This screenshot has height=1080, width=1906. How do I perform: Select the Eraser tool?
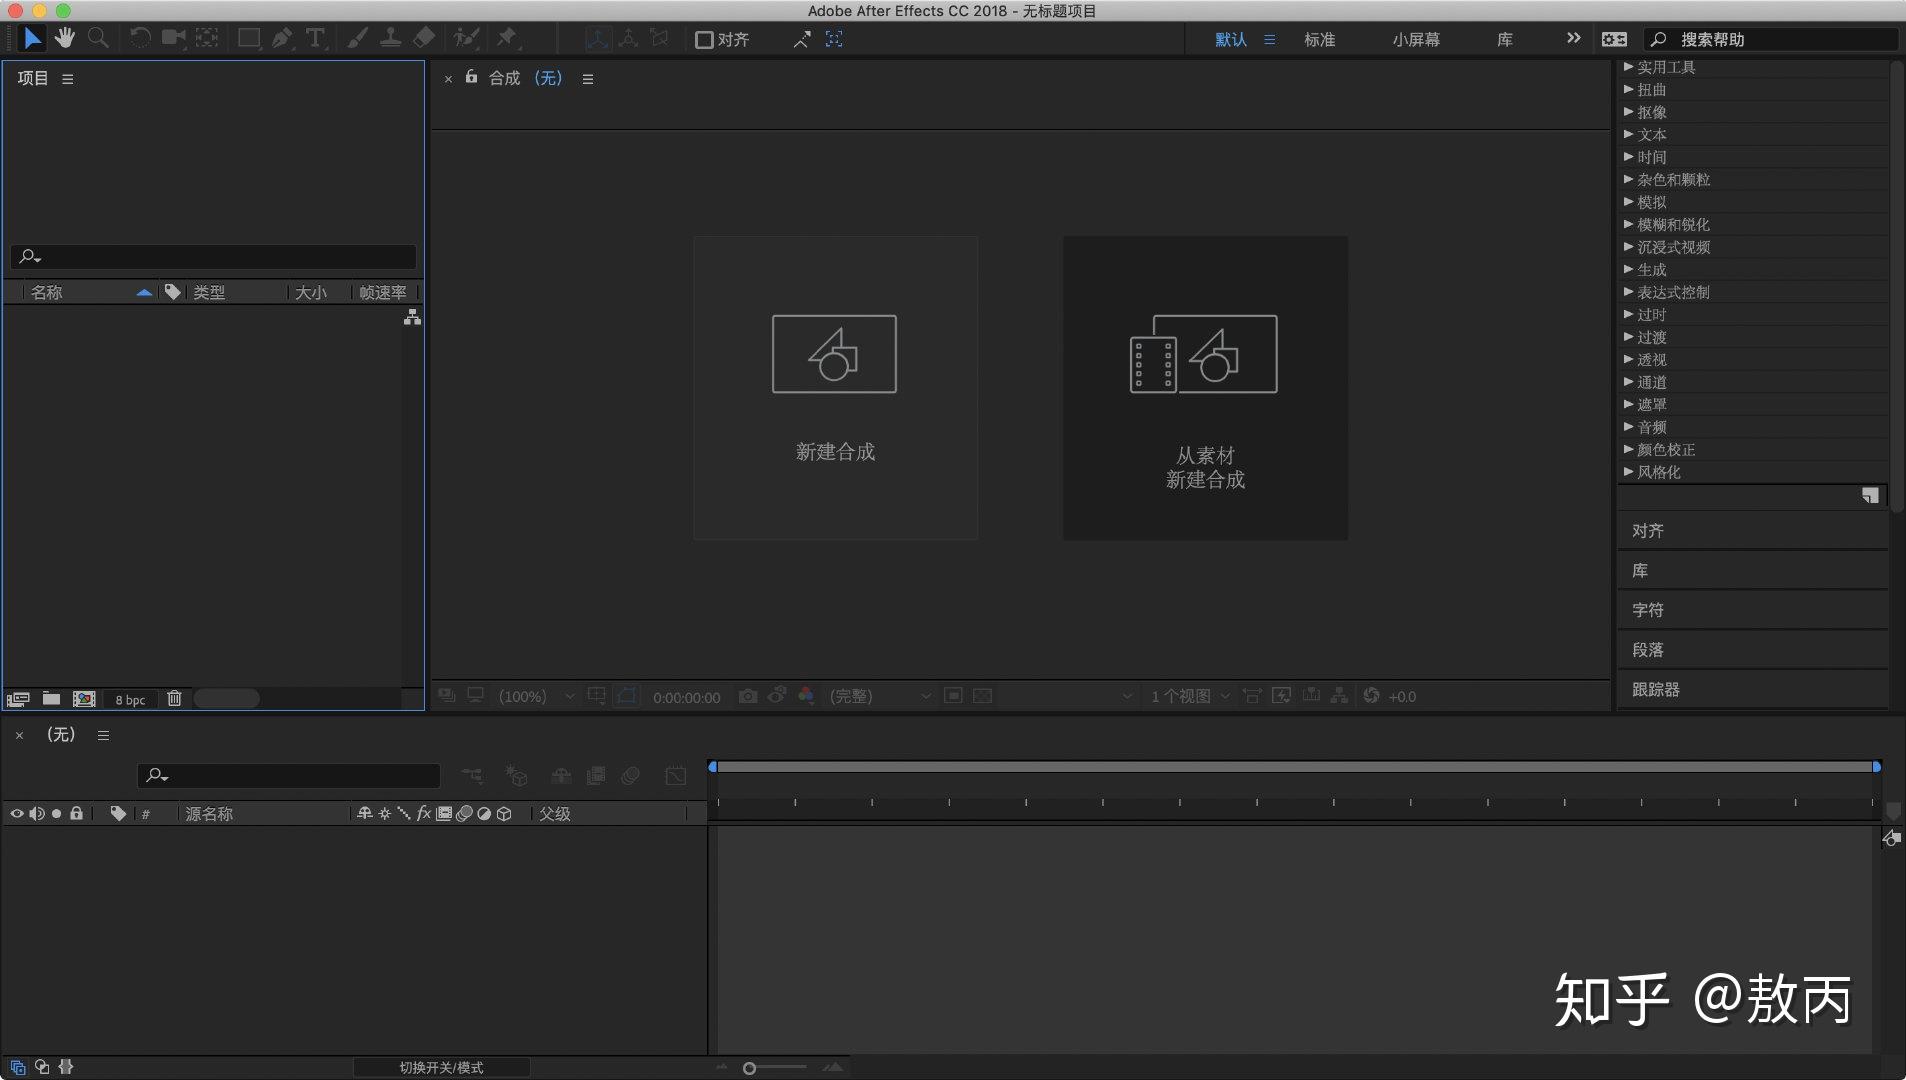click(x=424, y=38)
